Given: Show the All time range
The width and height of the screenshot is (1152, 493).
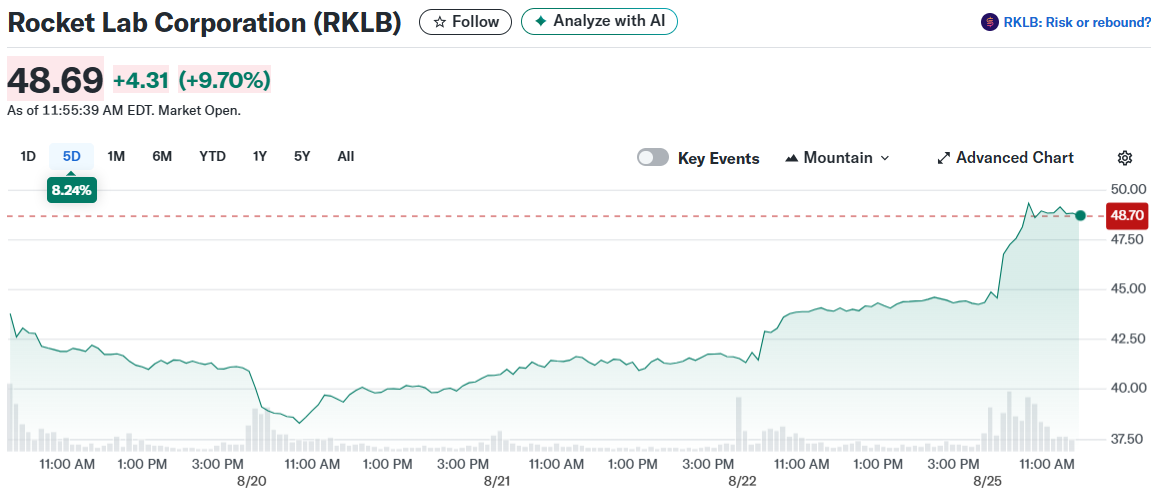Looking at the screenshot, I should point(345,156).
